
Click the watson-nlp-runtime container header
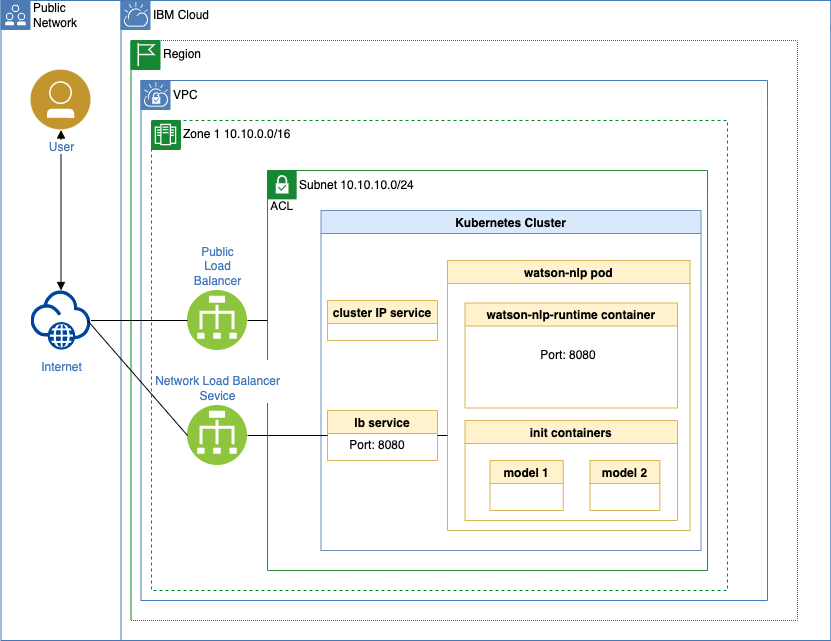[x=570, y=315]
